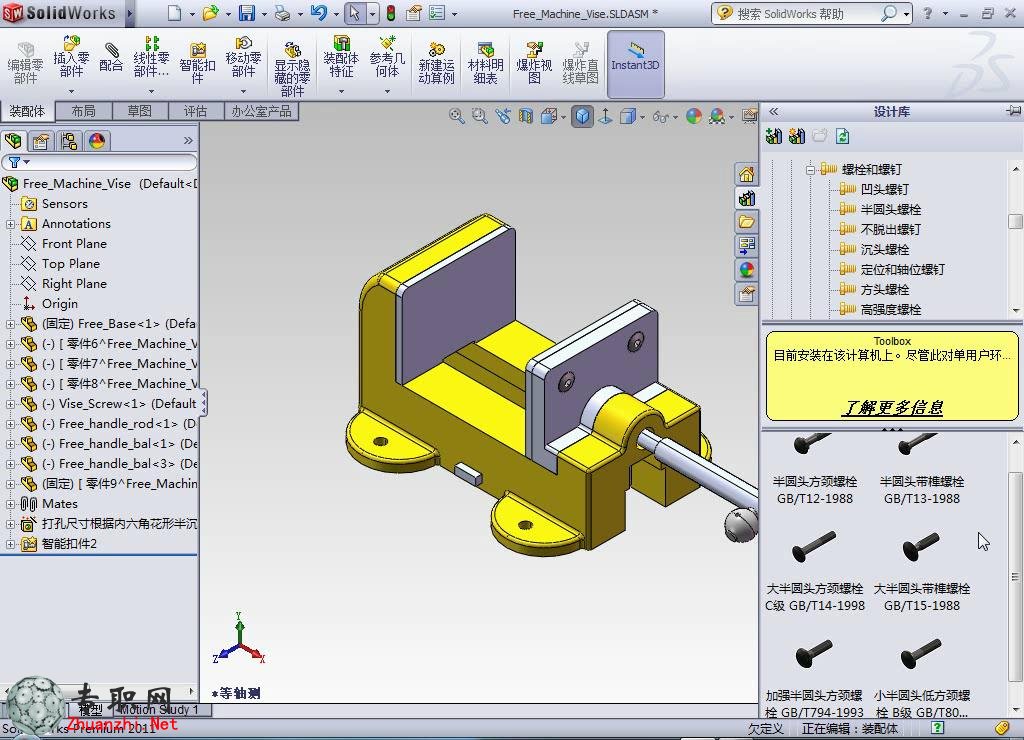Open Appearances color ball icon in task pane
Image resolution: width=1024 pixels, height=740 pixels.
[746, 269]
